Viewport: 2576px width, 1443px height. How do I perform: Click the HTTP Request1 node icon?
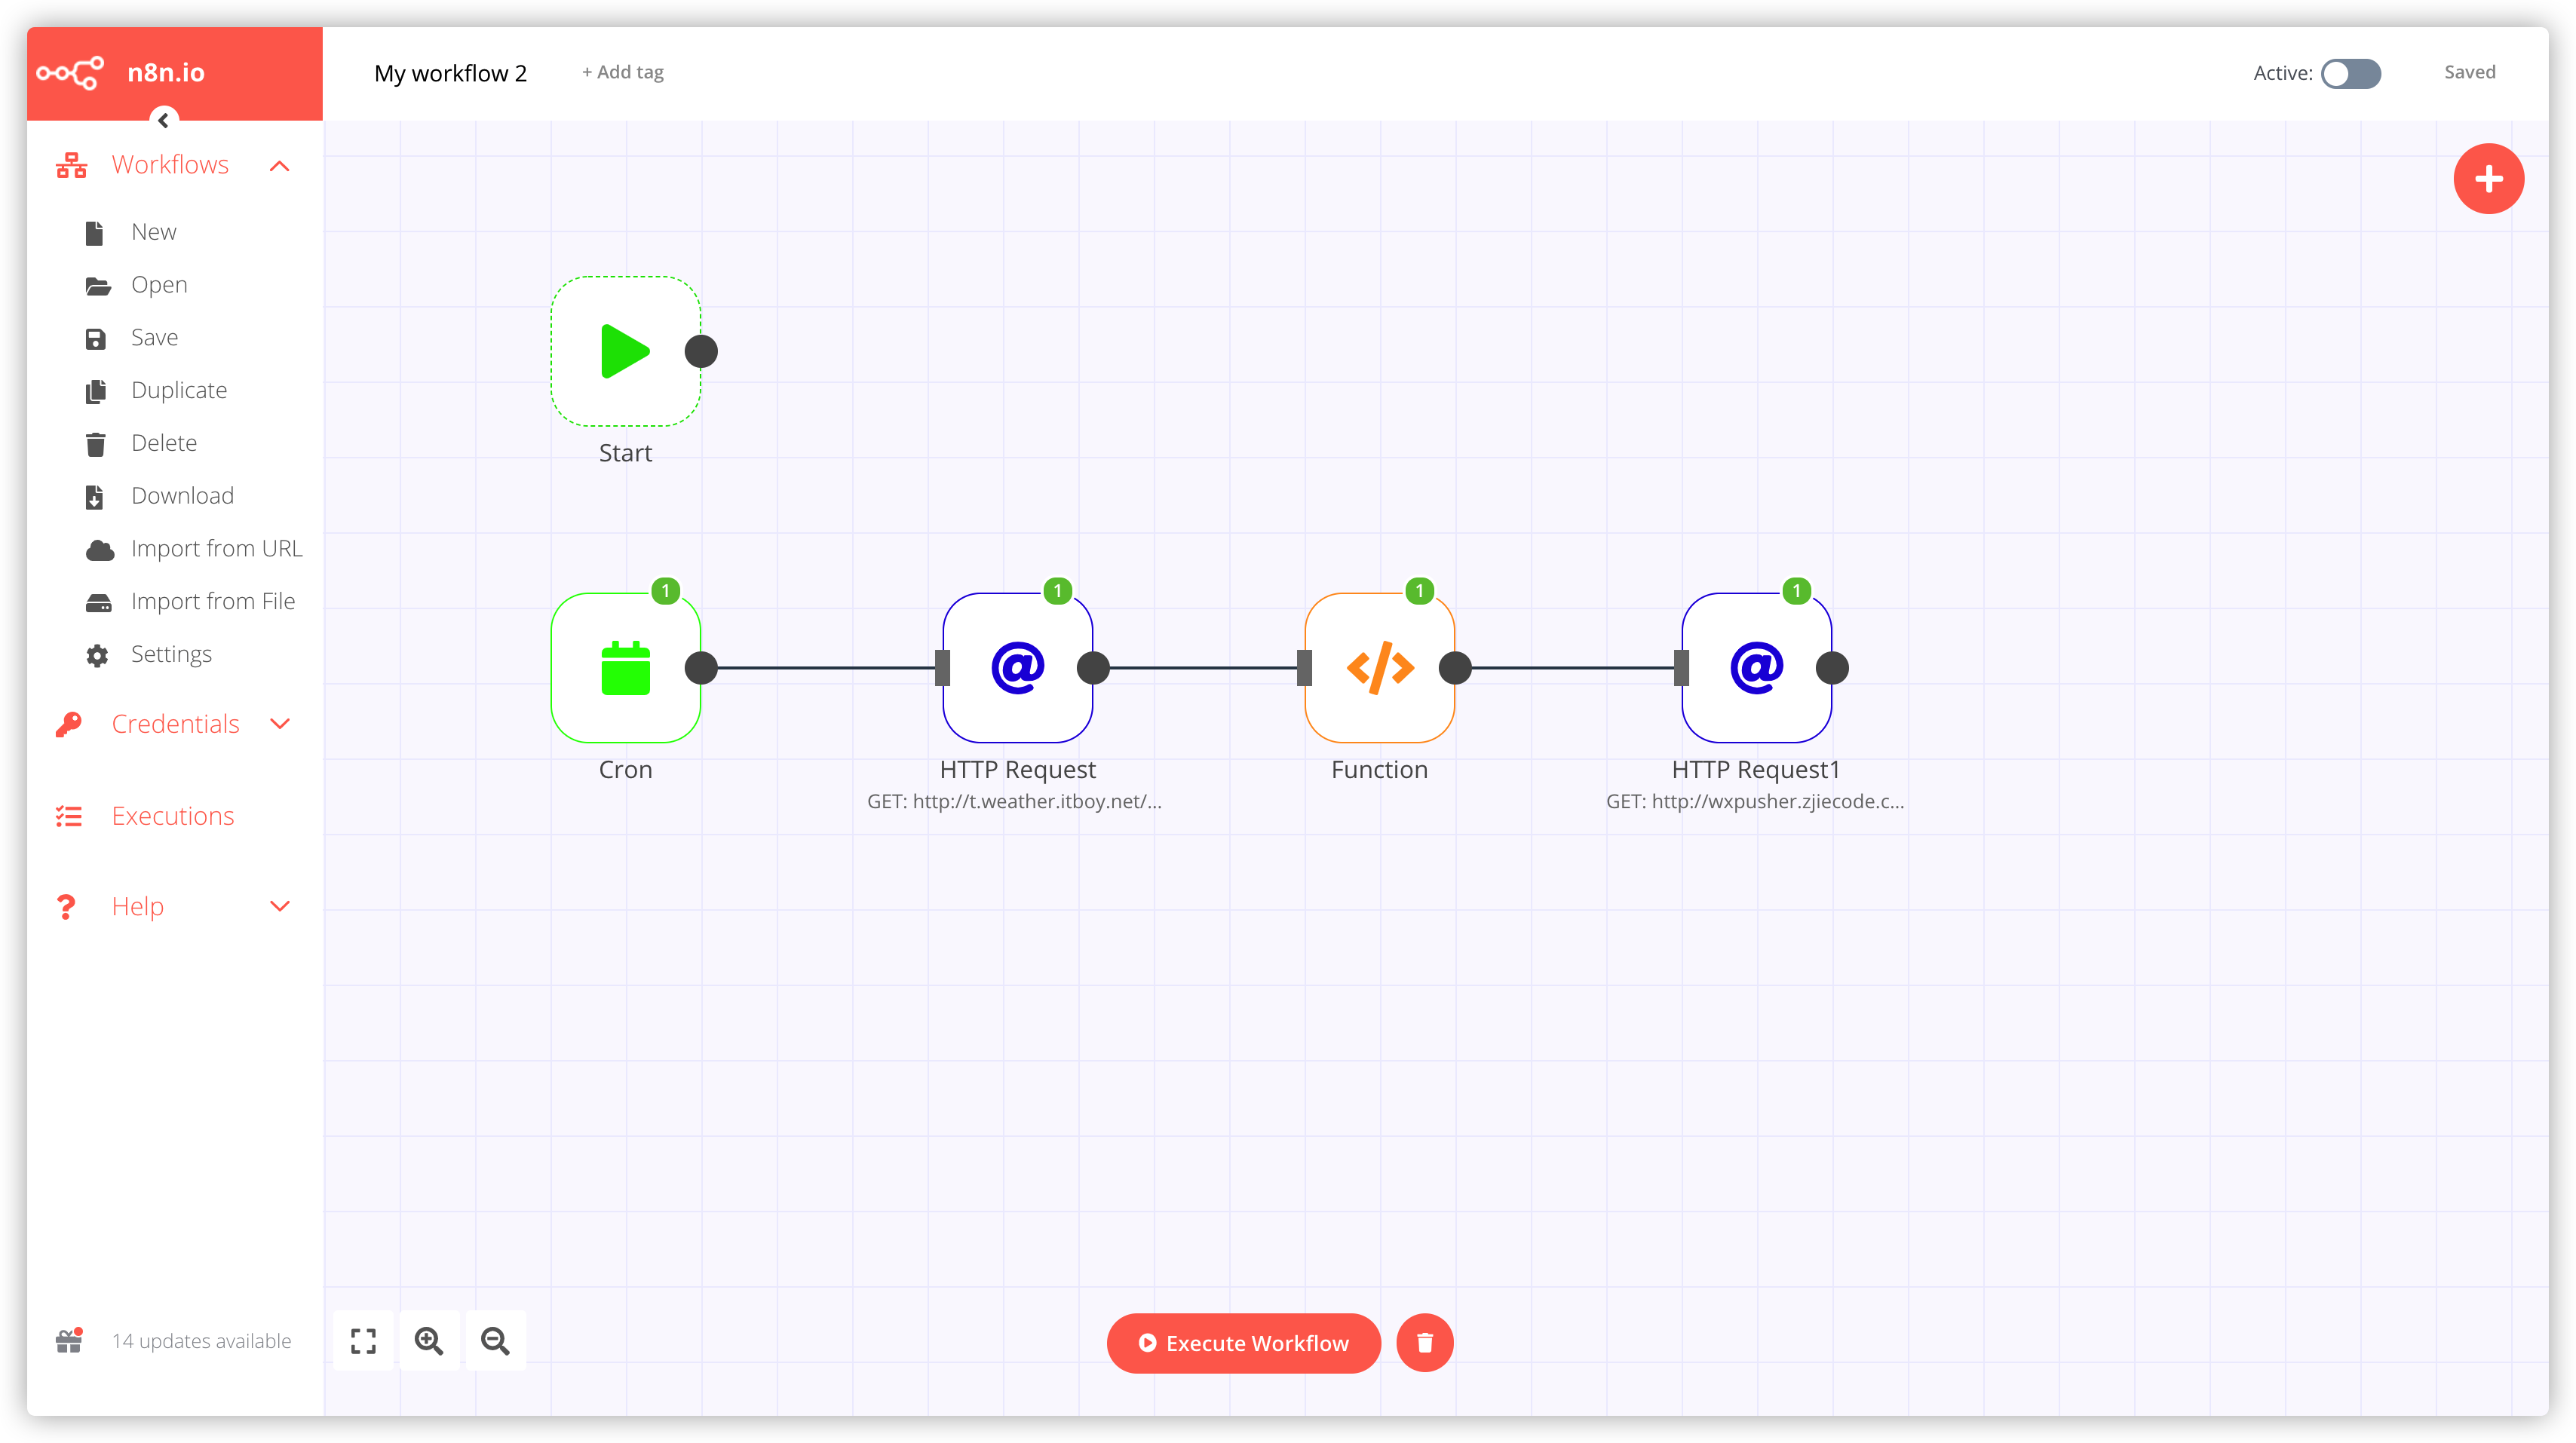[1756, 668]
